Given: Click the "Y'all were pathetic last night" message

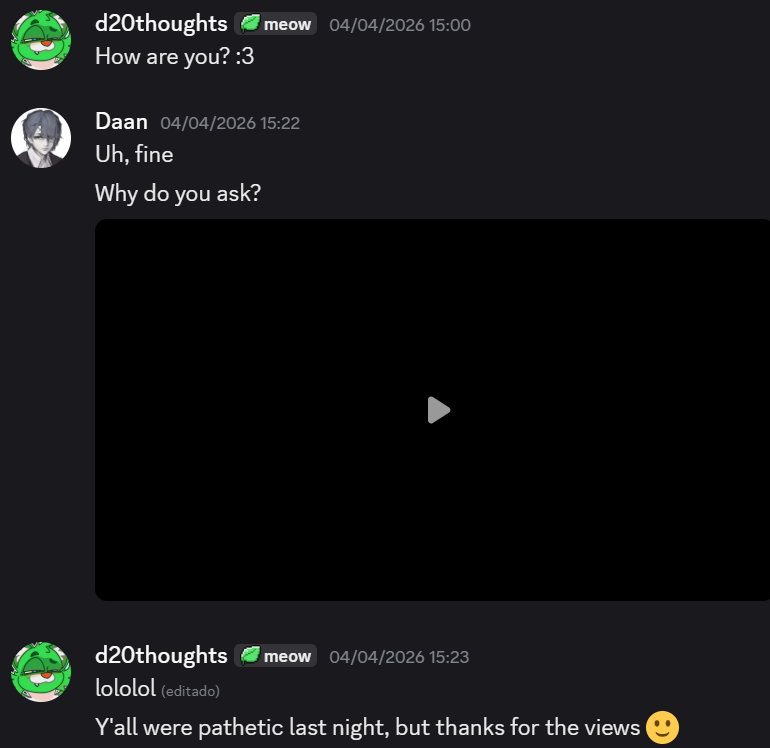Looking at the screenshot, I should coord(366,727).
